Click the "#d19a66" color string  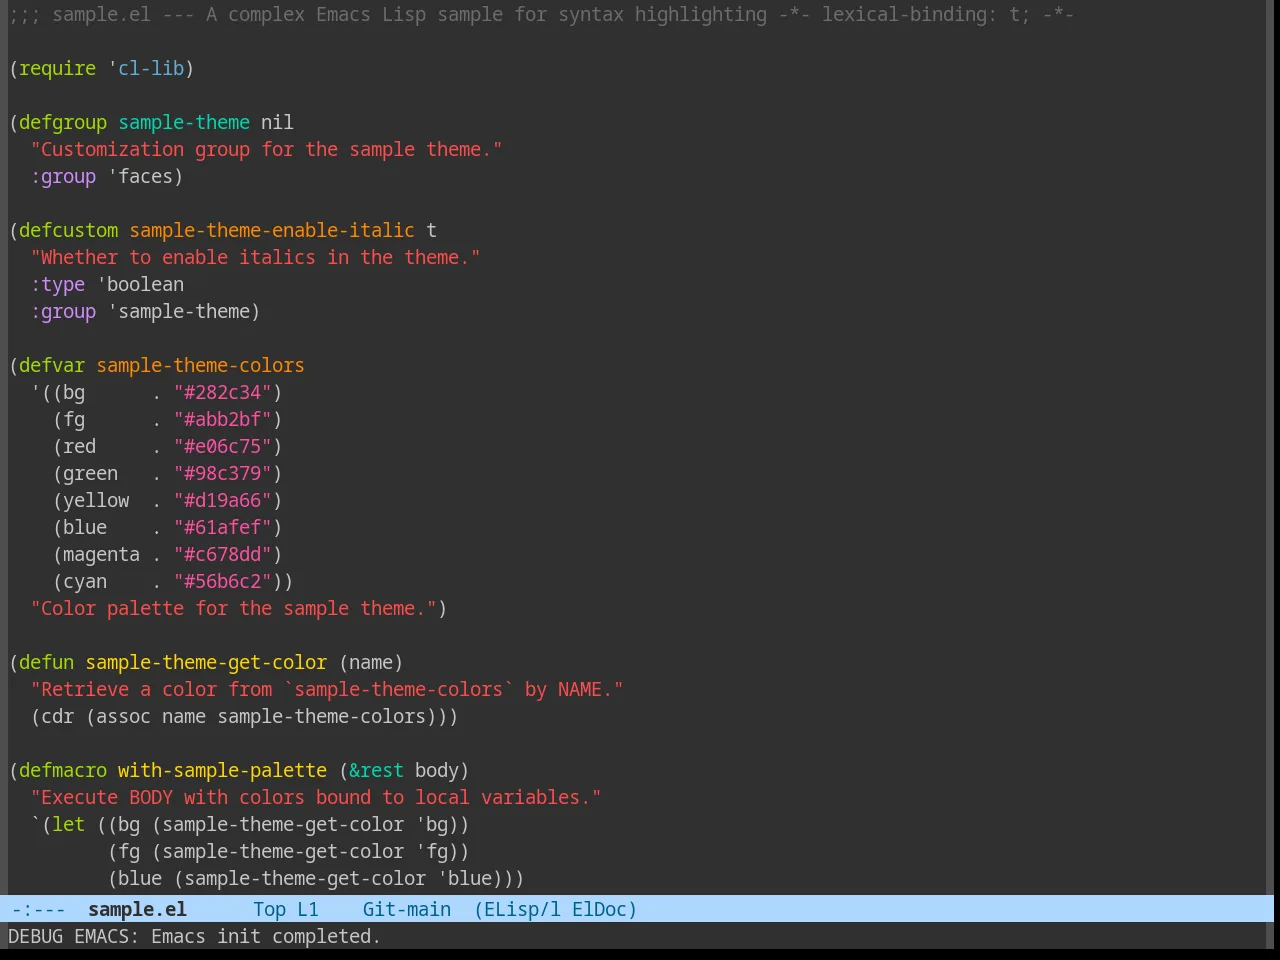[223, 500]
